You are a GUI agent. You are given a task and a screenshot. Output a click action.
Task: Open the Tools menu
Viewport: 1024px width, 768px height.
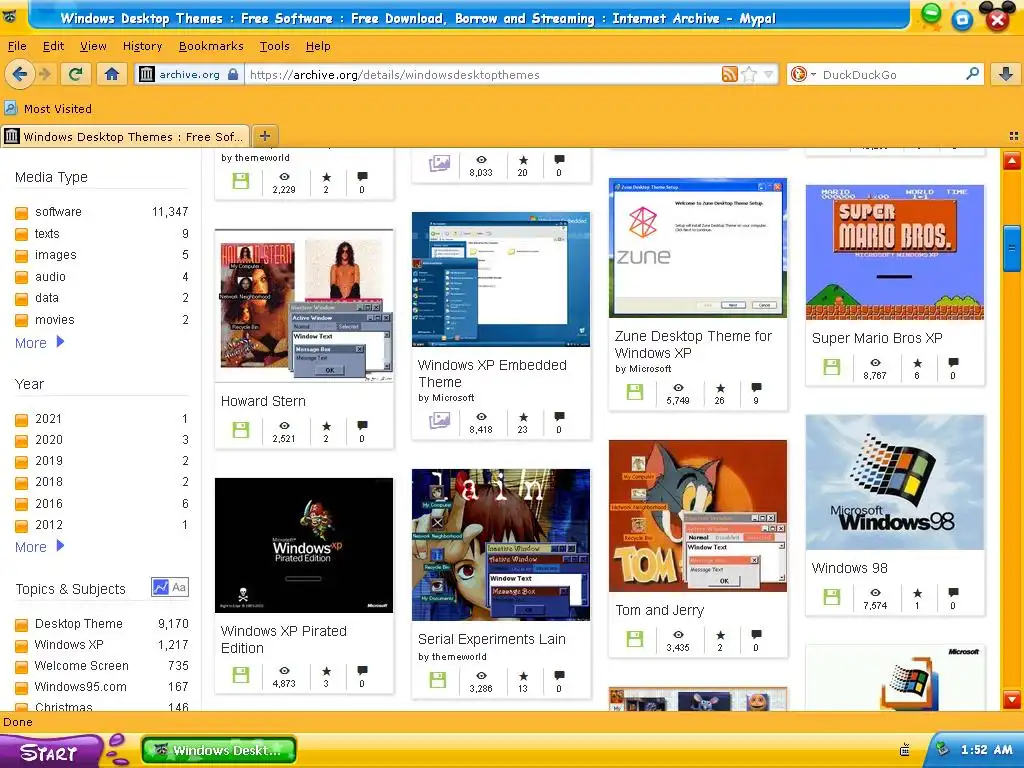[x=274, y=46]
